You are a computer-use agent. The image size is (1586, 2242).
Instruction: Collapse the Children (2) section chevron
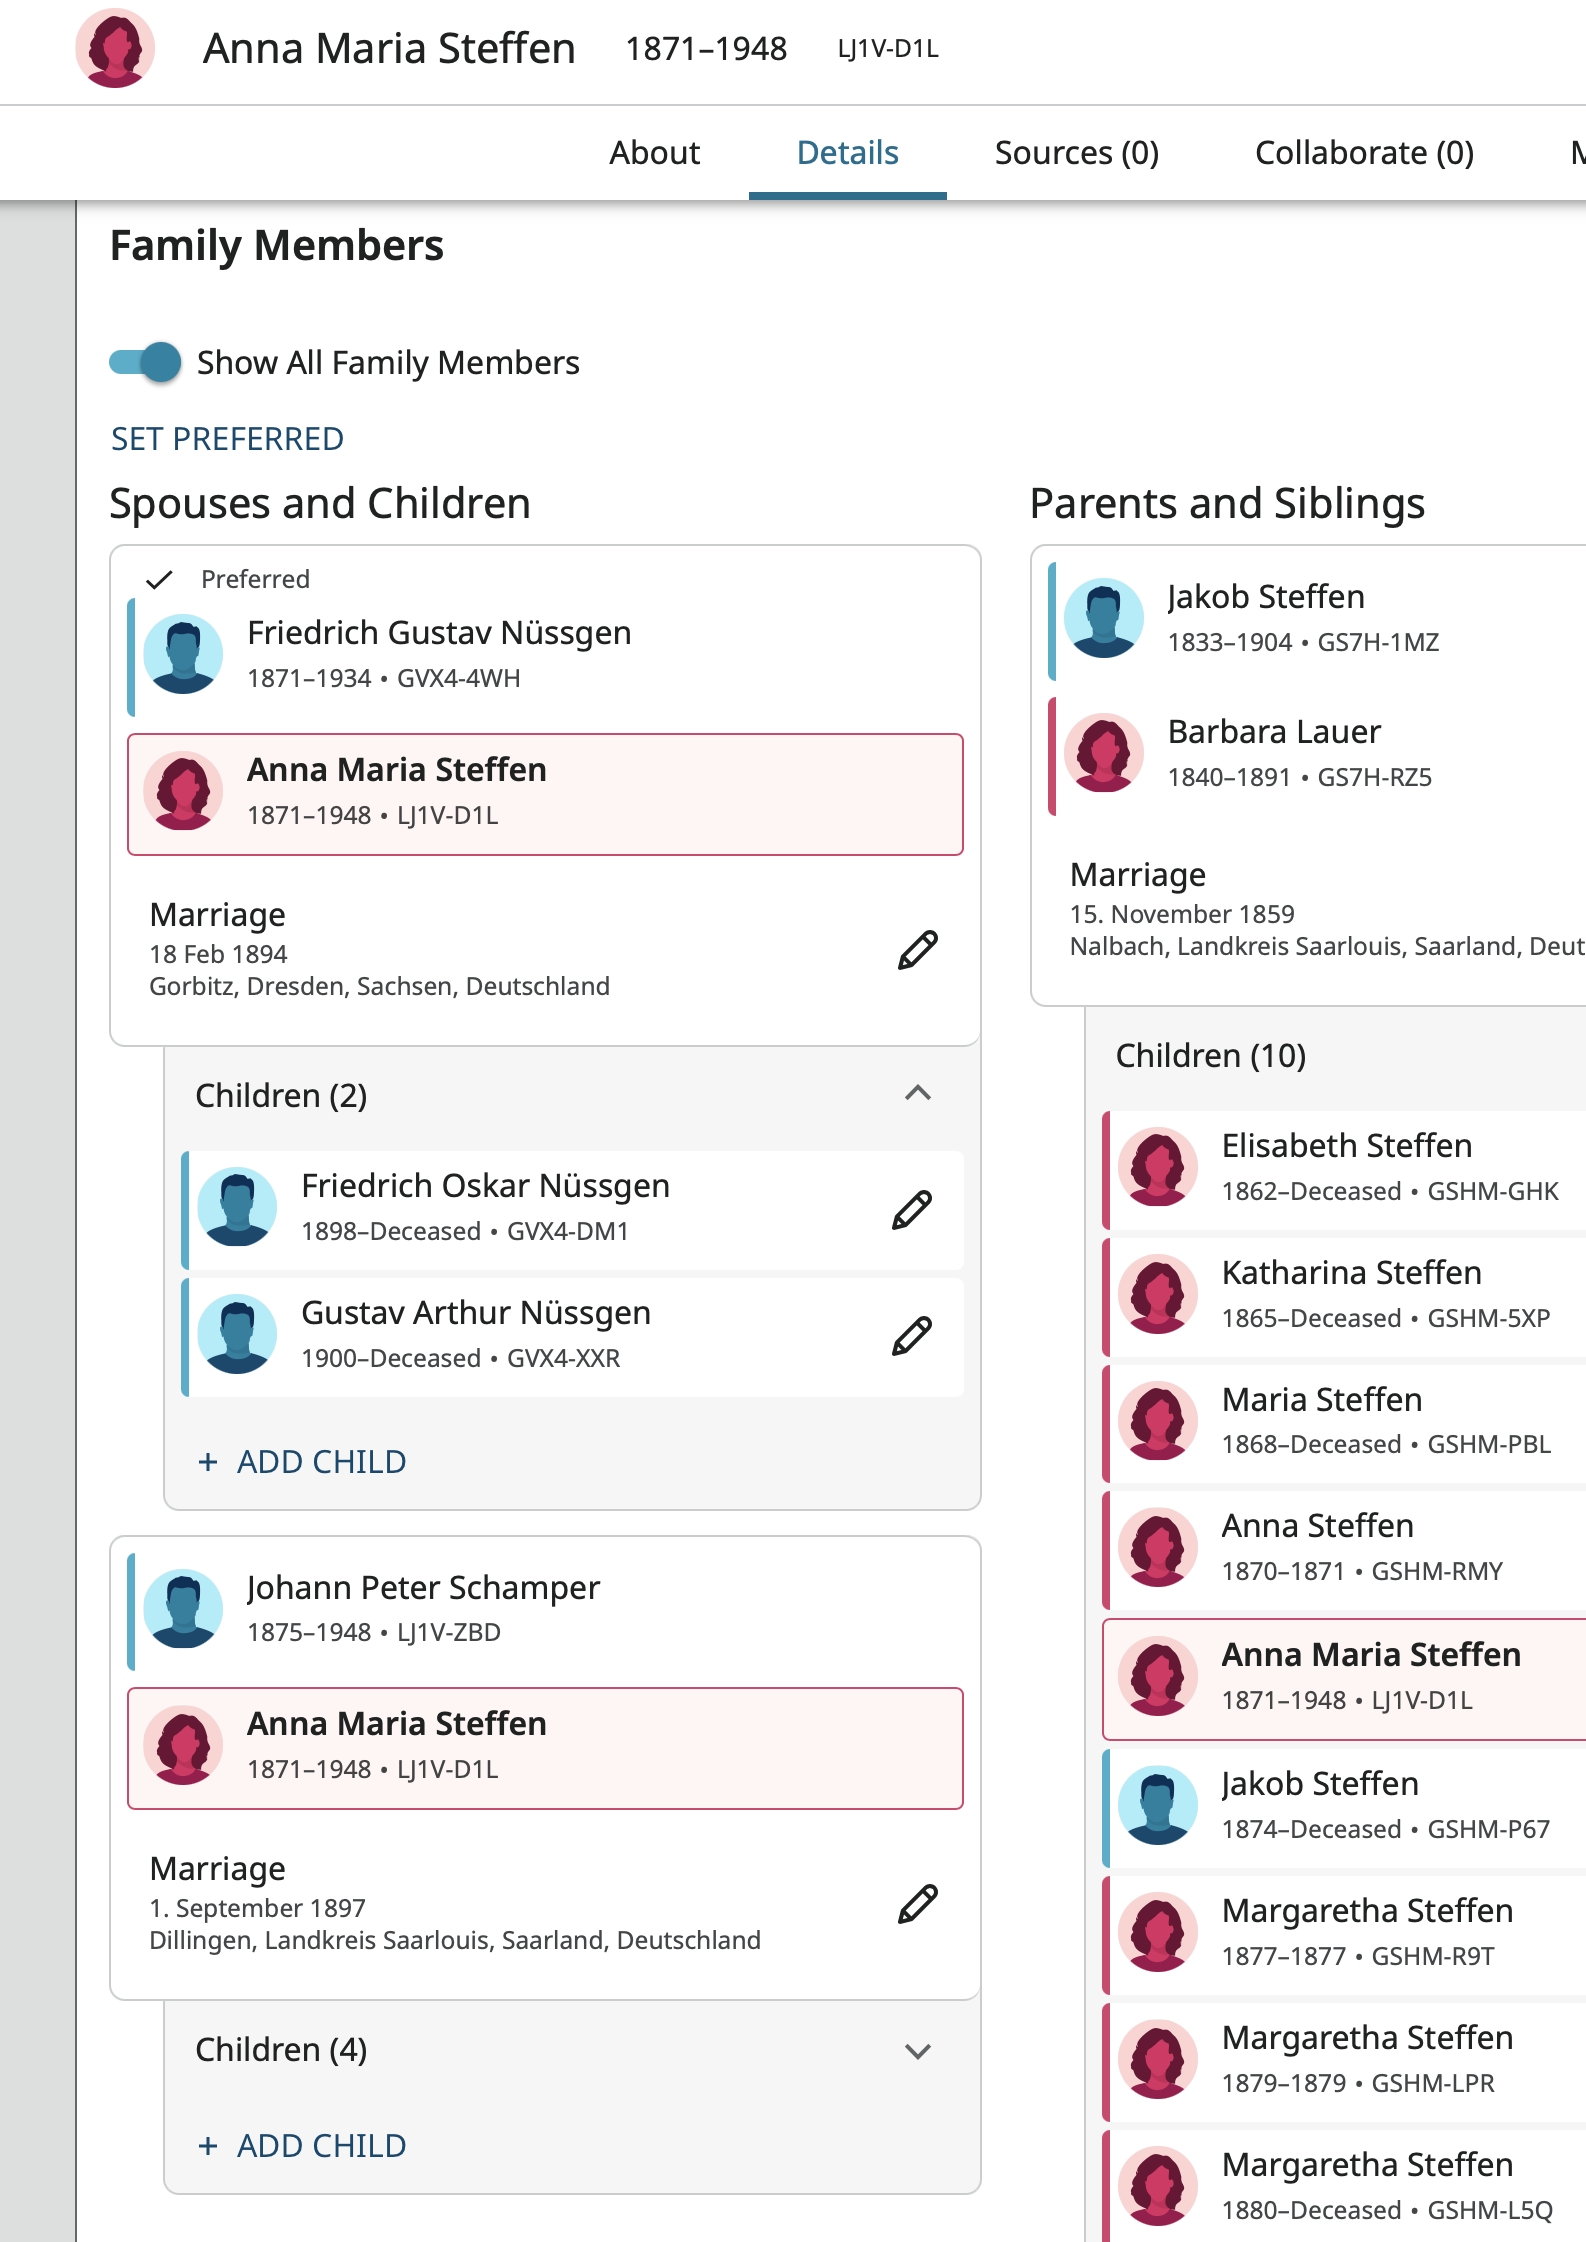click(x=917, y=1093)
